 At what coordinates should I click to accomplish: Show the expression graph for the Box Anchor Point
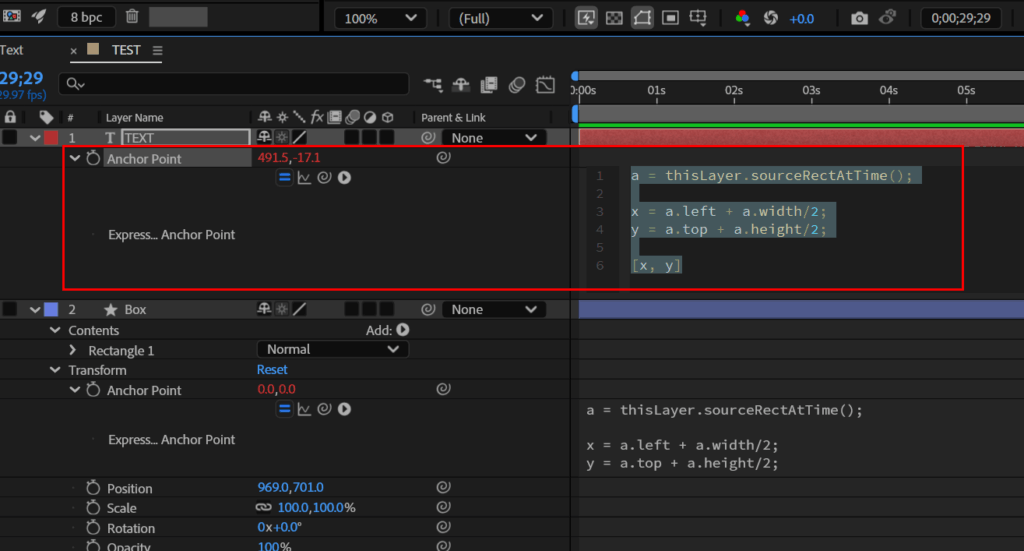coord(304,409)
